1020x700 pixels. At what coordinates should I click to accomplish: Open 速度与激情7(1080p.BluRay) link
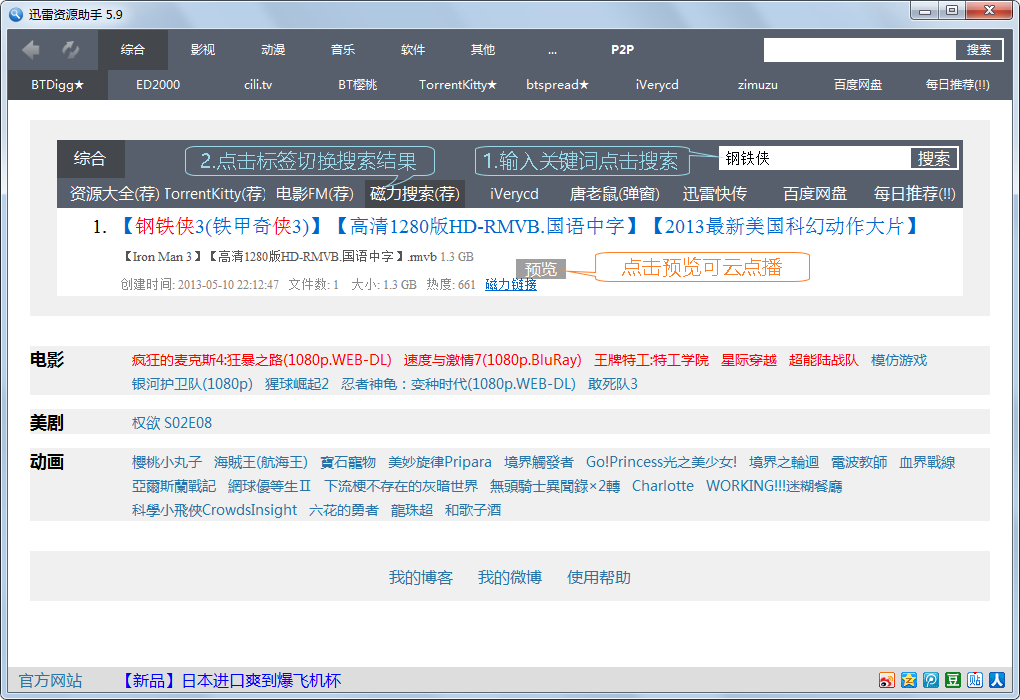[x=492, y=360]
